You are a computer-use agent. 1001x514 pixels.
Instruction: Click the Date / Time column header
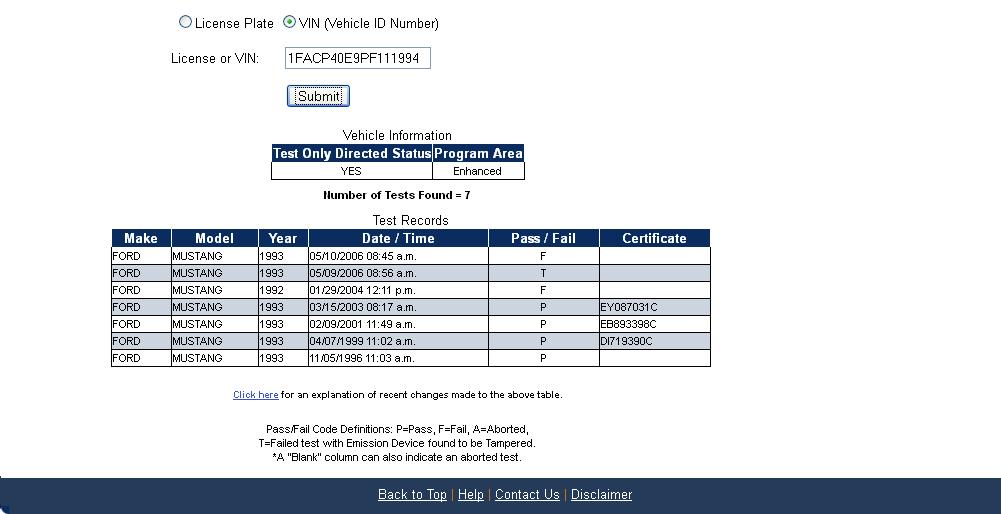click(398, 238)
